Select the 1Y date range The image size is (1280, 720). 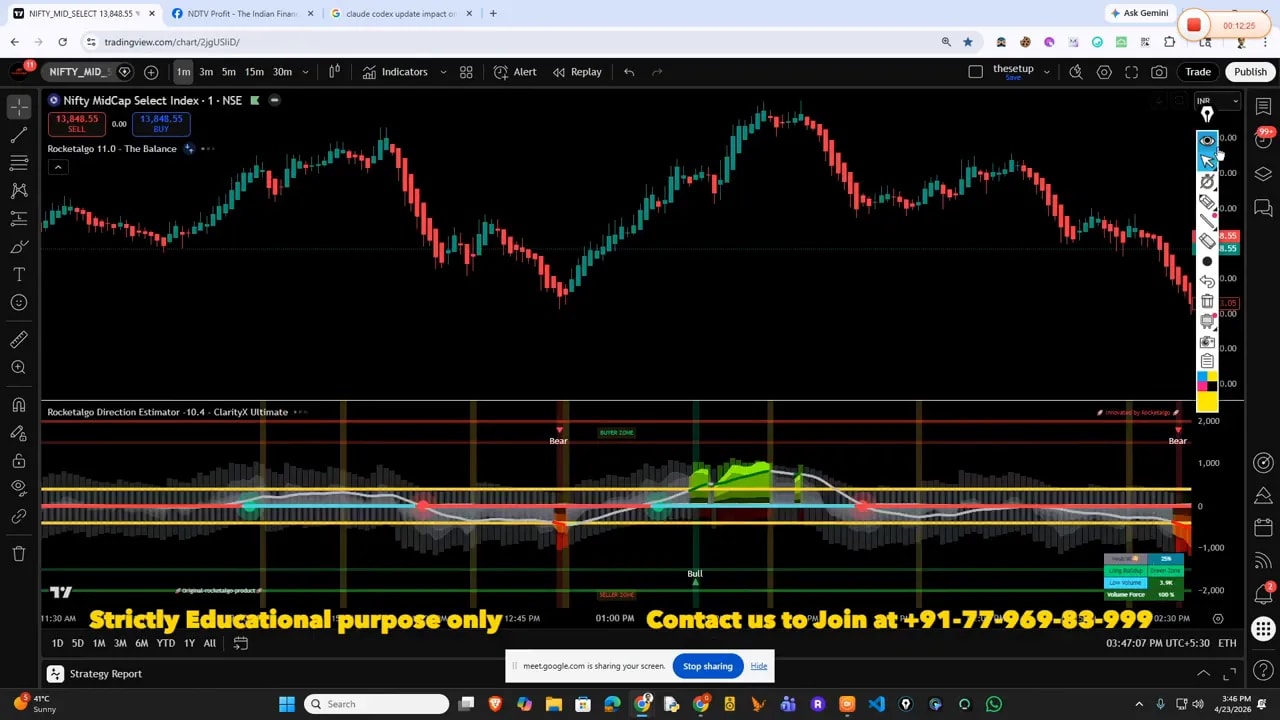click(189, 643)
